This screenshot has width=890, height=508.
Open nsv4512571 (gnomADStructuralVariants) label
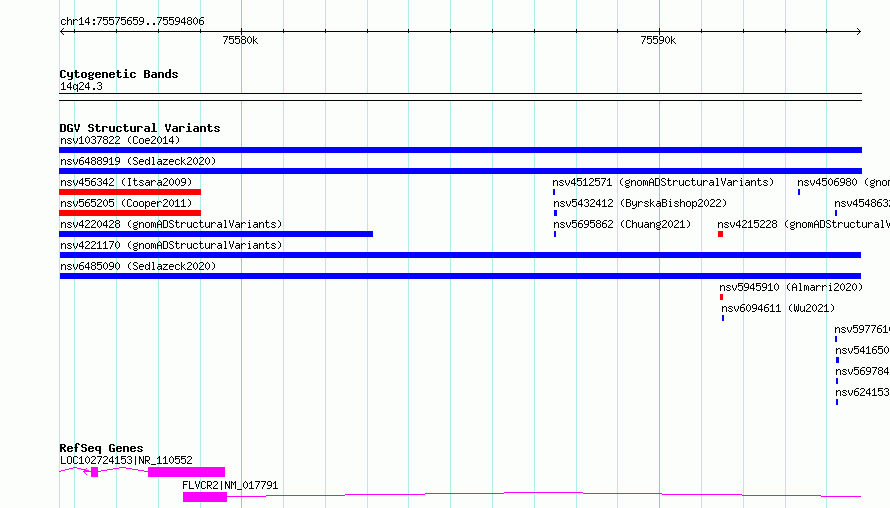pos(663,182)
